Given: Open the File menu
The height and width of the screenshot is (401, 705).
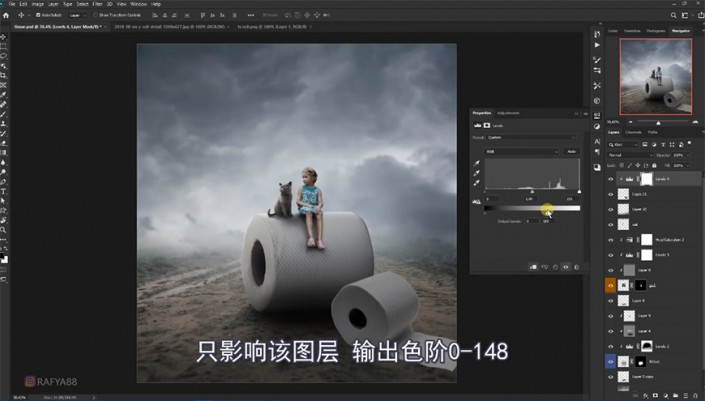Looking at the screenshot, I should coord(12,4).
